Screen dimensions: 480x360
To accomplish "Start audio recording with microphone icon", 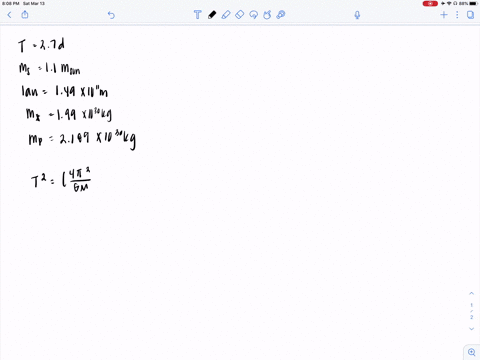I will [x=357, y=15].
